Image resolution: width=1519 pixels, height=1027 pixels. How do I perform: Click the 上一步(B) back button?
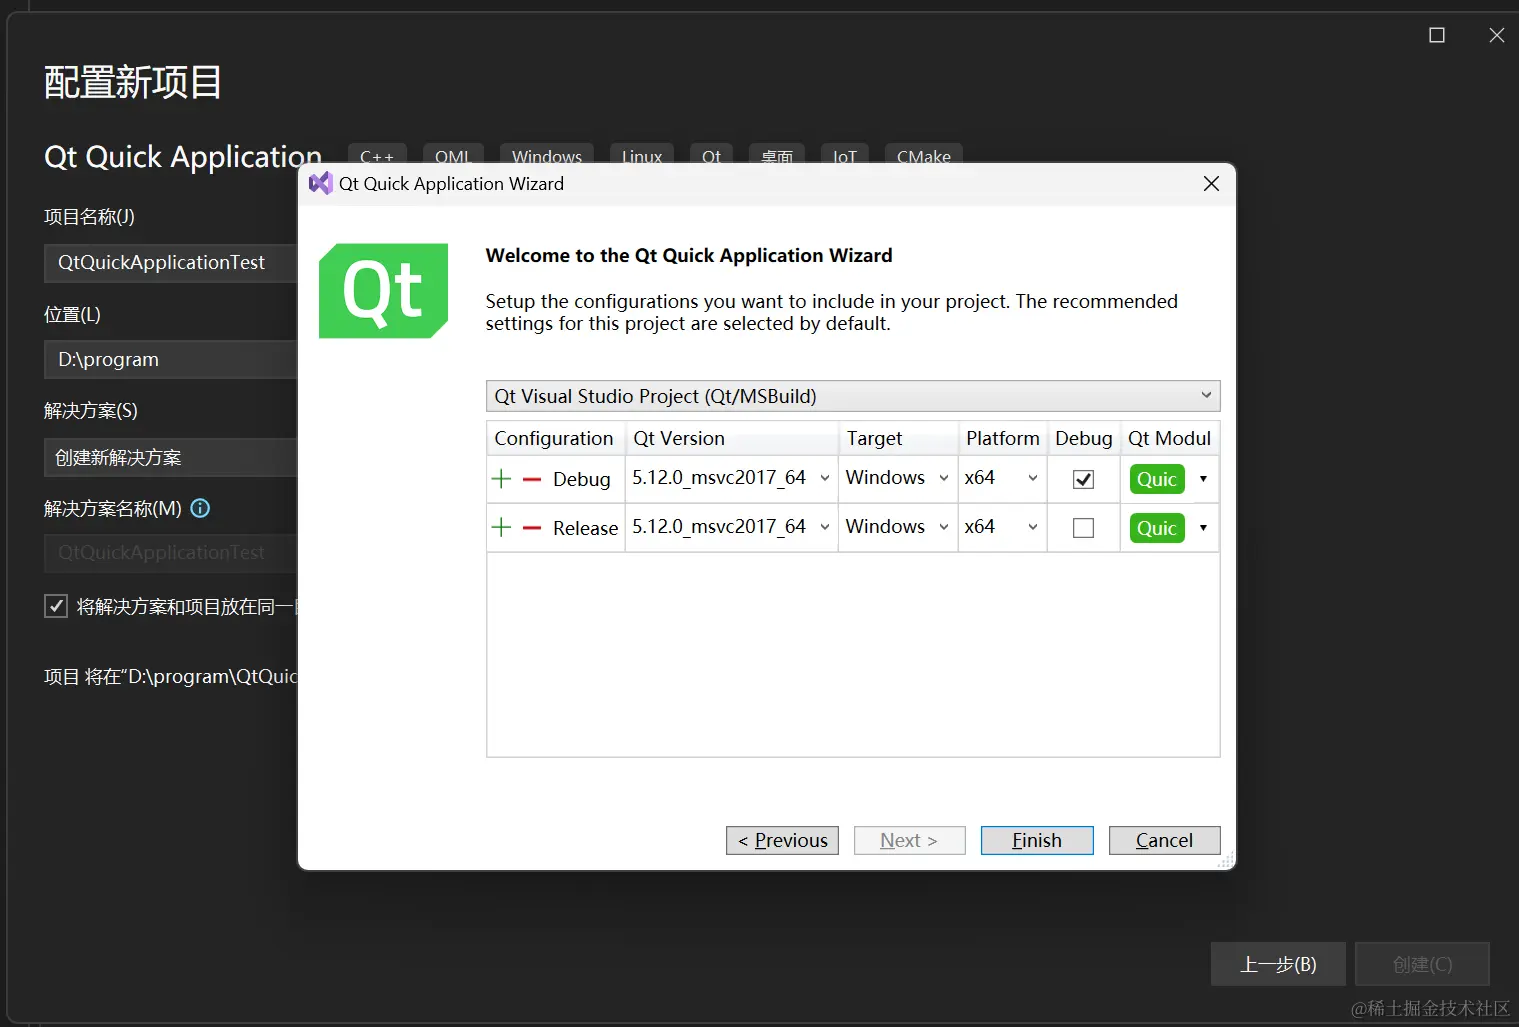coord(1278,964)
